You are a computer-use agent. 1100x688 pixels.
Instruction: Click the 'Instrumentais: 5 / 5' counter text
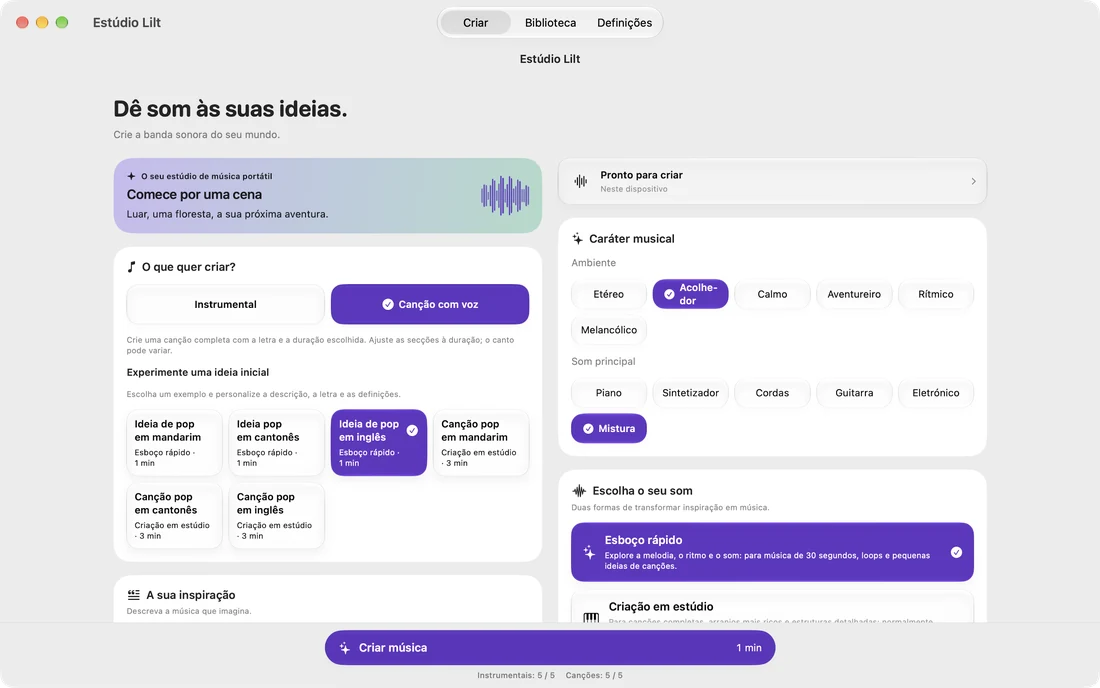tap(516, 675)
